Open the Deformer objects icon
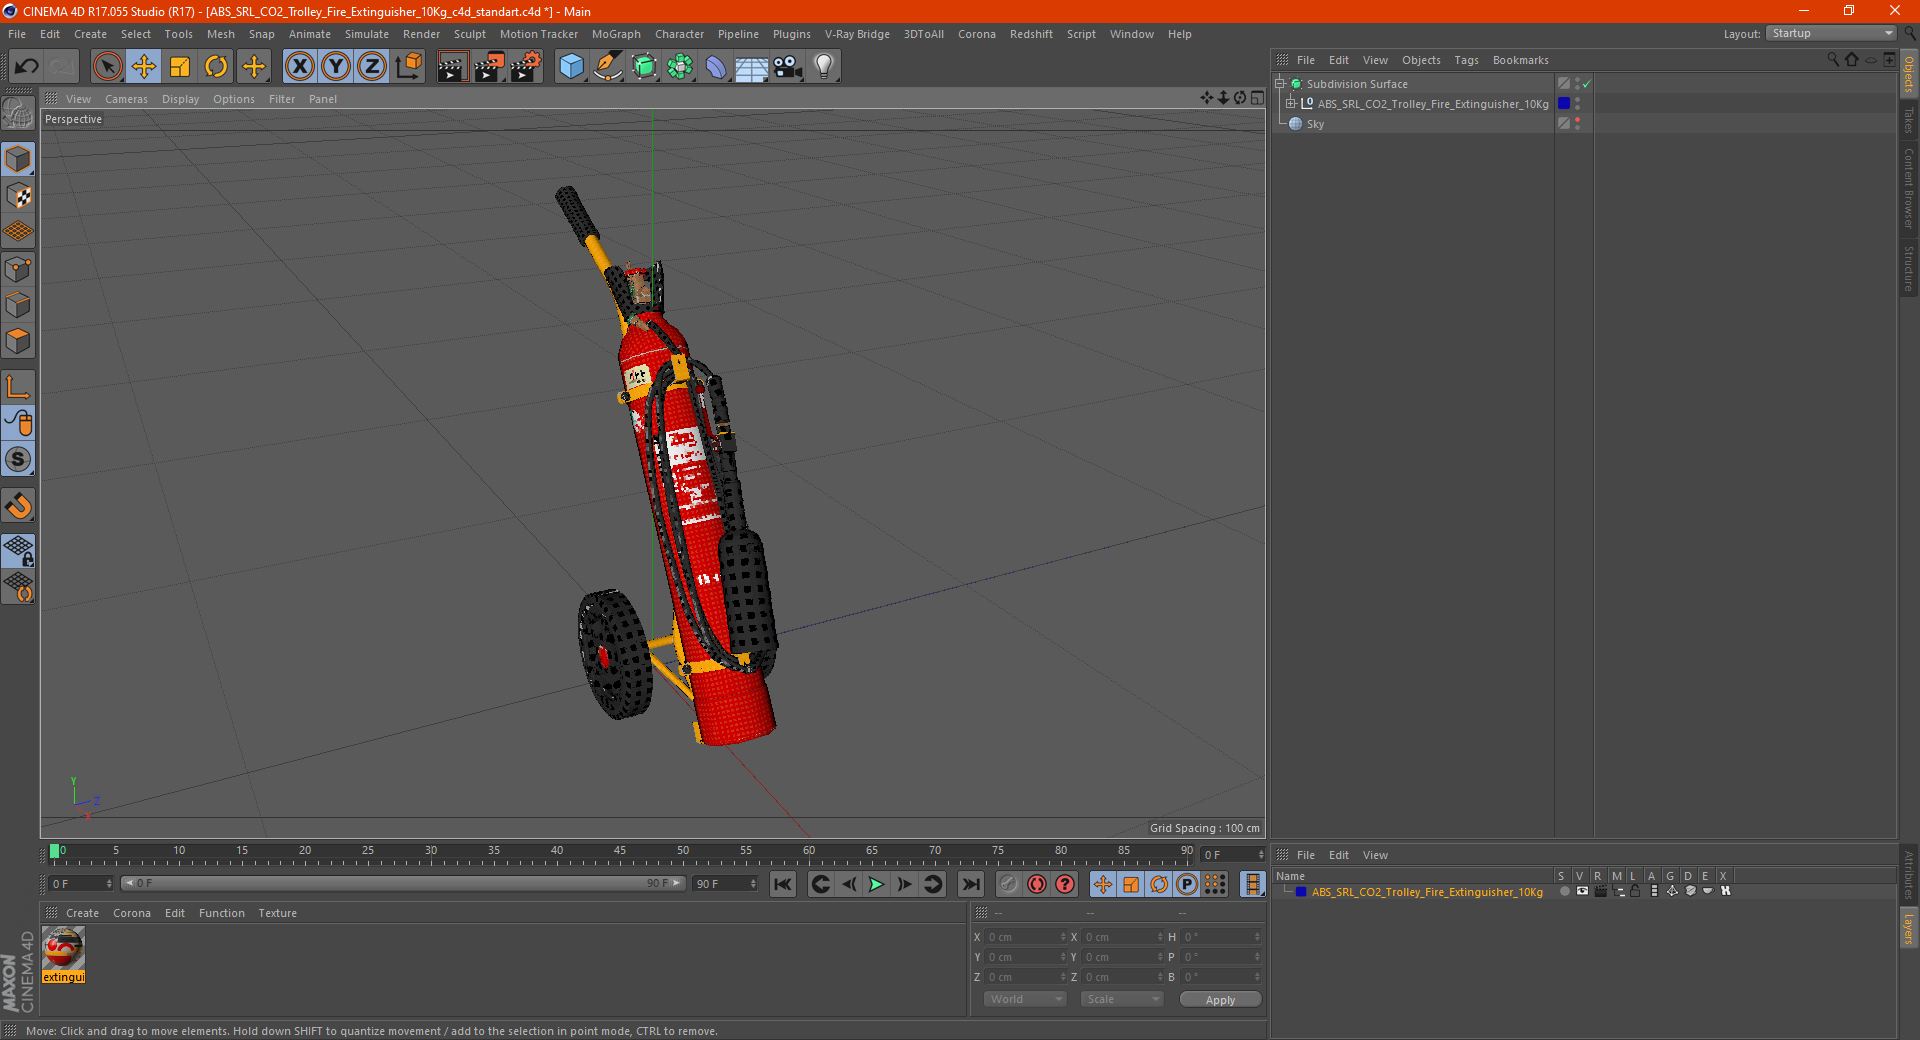 716,67
